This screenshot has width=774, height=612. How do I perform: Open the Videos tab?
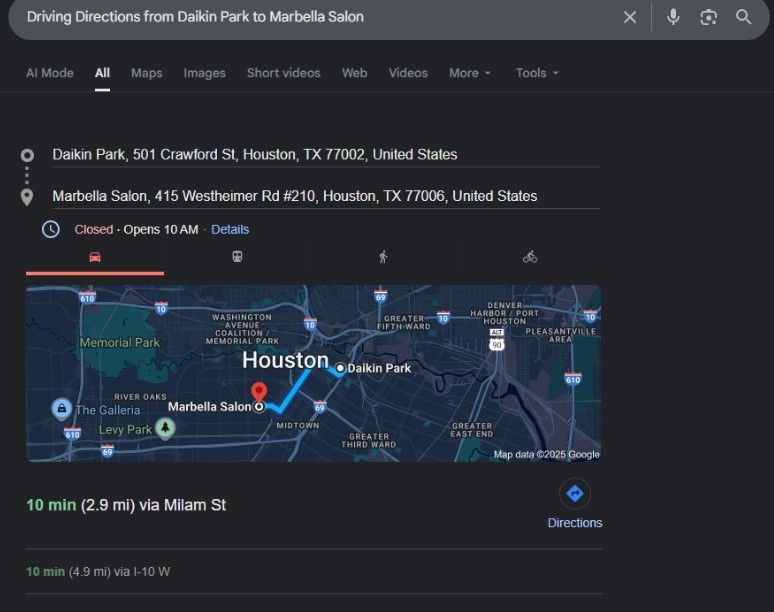coord(408,73)
